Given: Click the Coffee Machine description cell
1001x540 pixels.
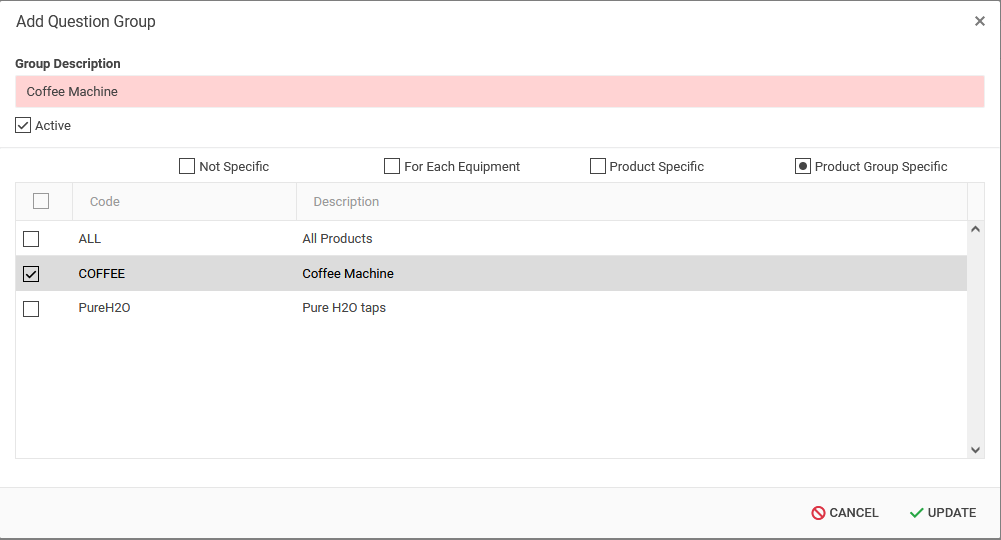Looking at the screenshot, I should pyautogui.click(x=348, y=274).
